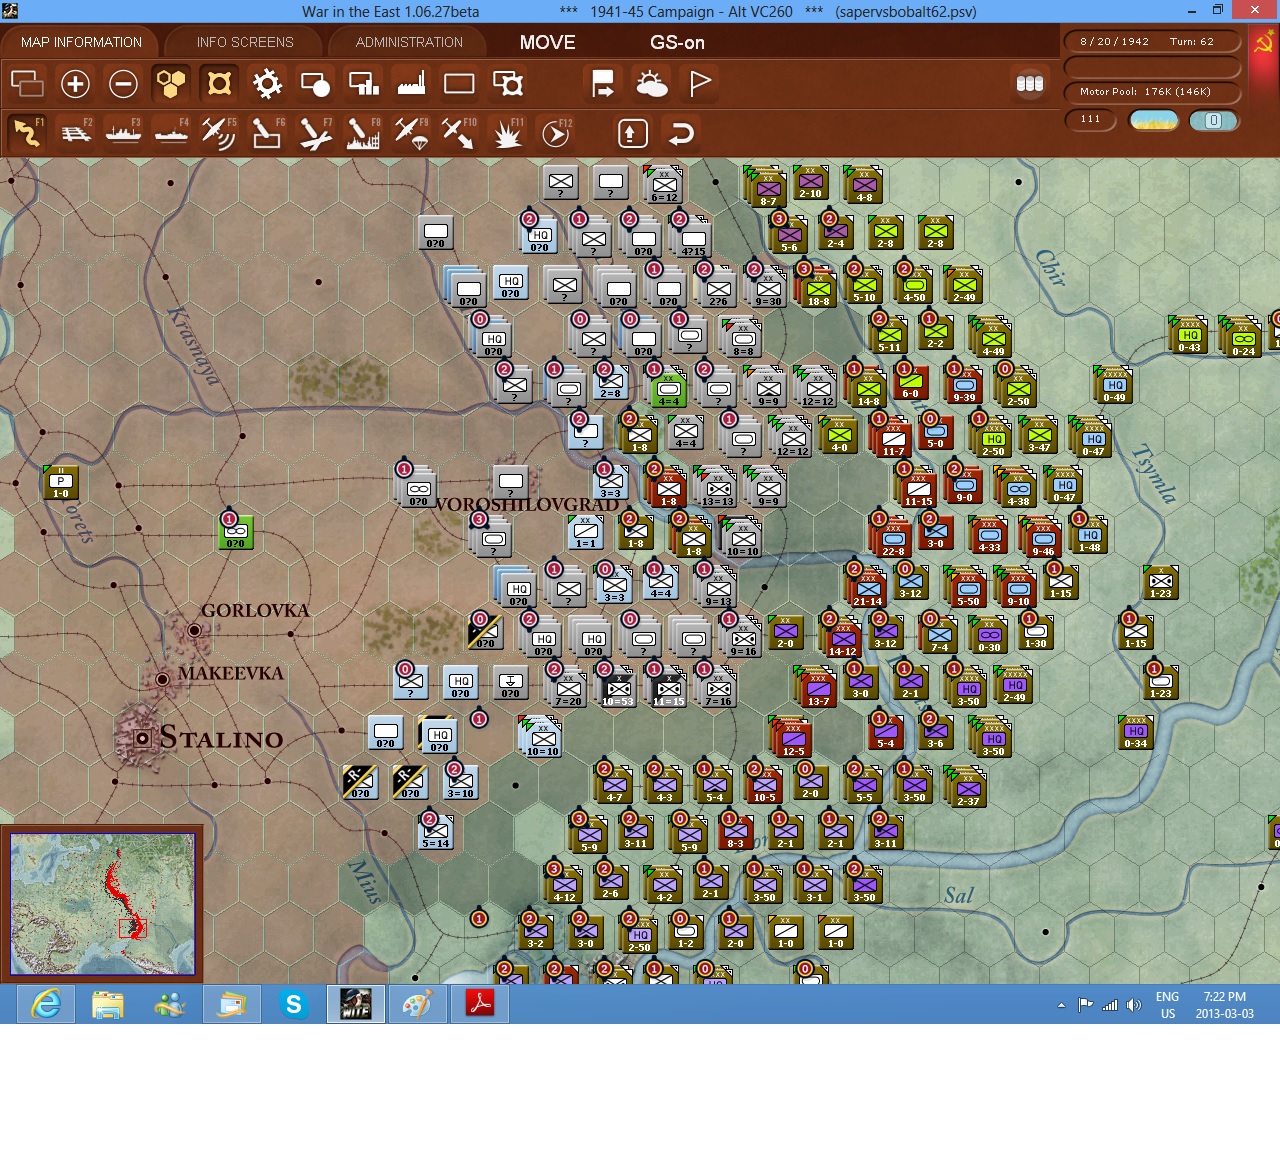Click the Soviet hammer and sickle emblem
1280x1154 pixels.
(x=1264, y=44)
